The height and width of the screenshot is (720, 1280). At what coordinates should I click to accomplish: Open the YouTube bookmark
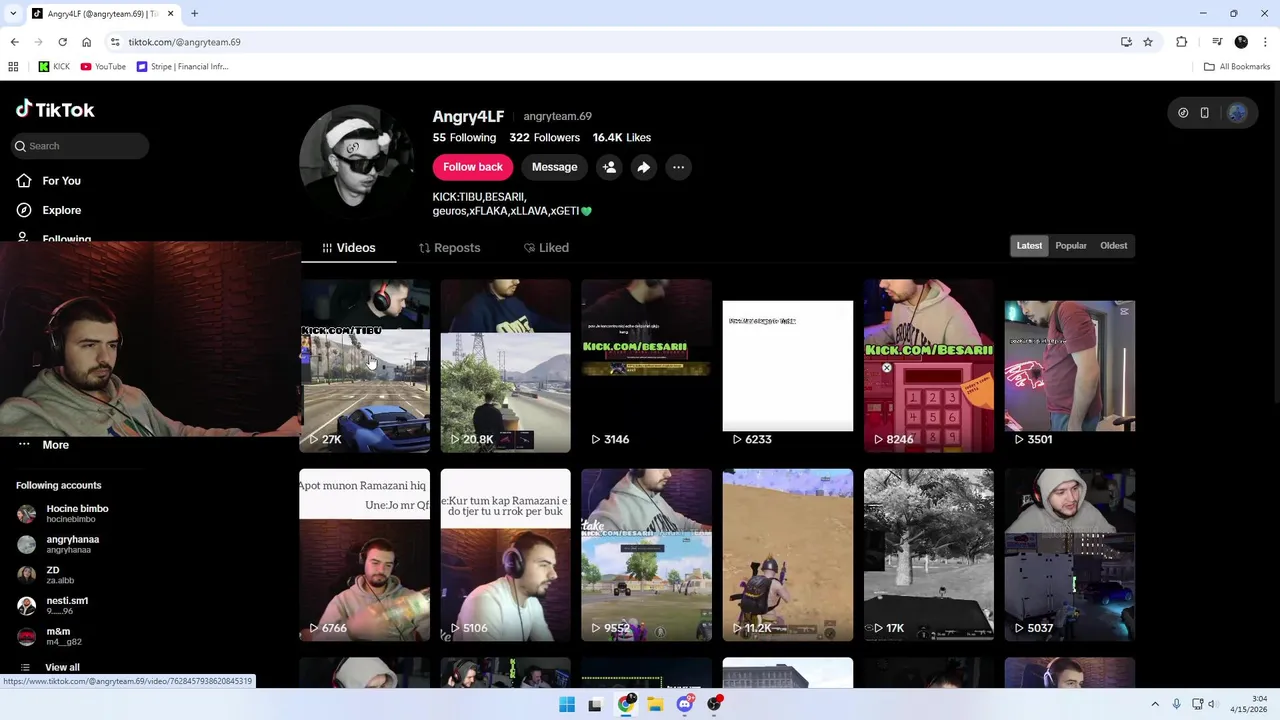(103, 67)
